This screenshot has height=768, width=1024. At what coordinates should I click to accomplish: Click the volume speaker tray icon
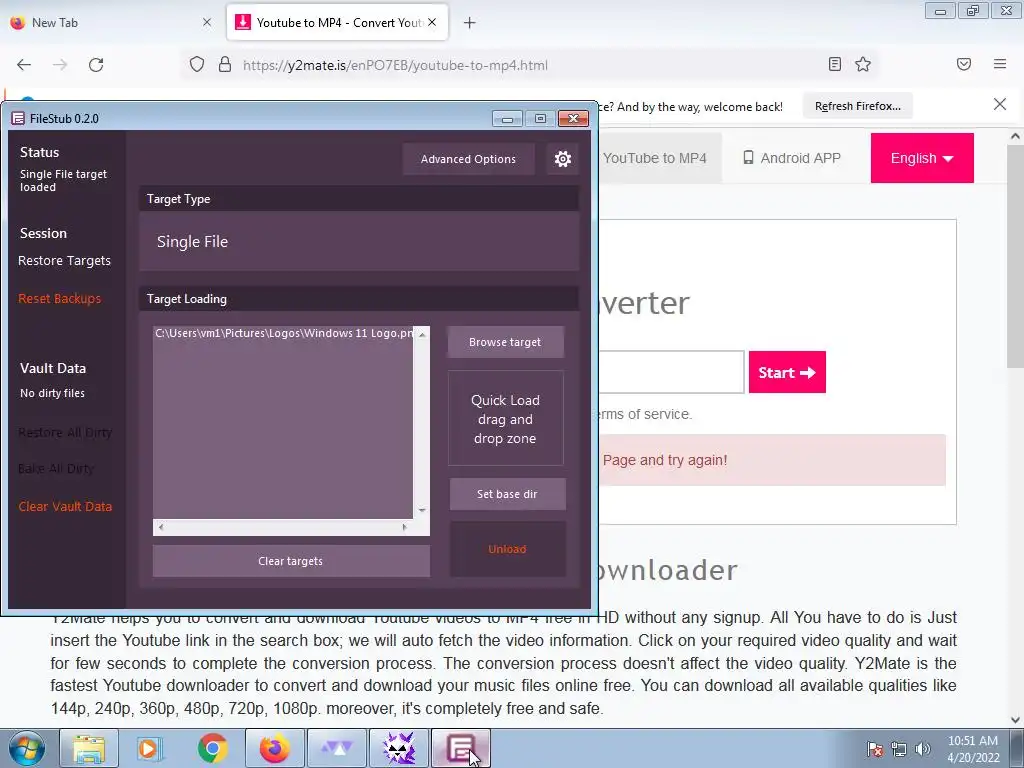pyautogui.click(x=923, y=749)
